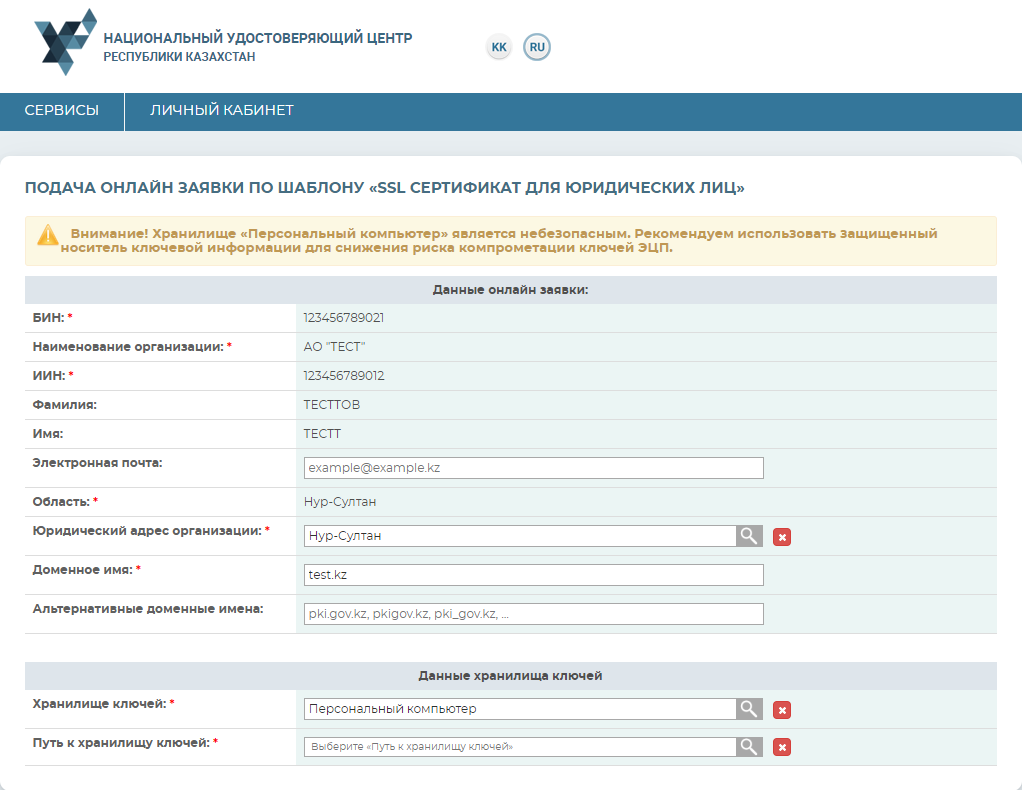
Task: Switch language to Russian (RU)
Action: 537,47
